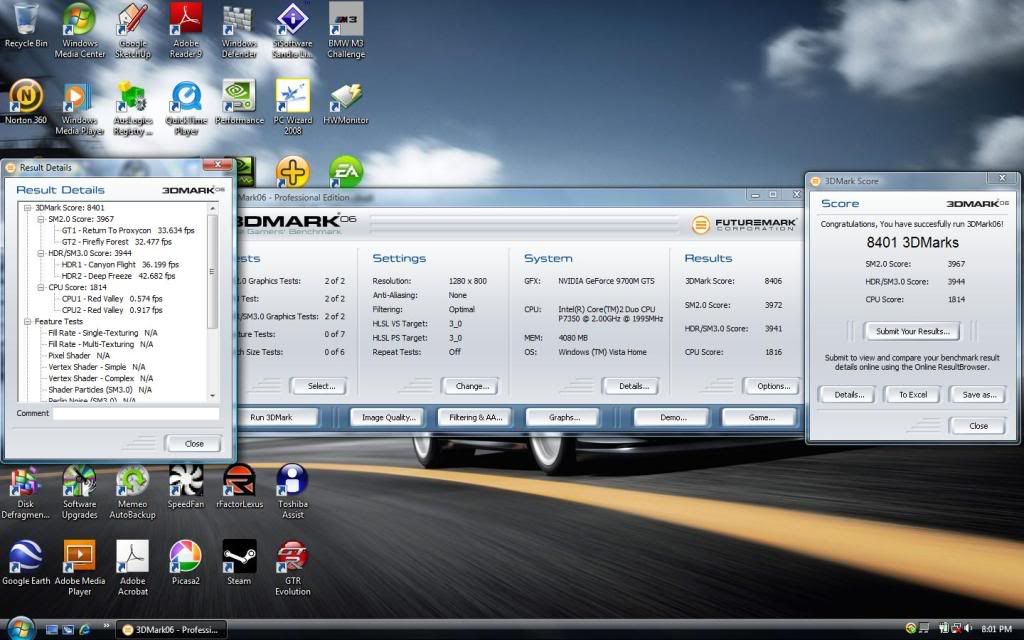Select the Pixel Shader feature test row
This screenshot has width=1024, height=640.
click(x=79, y=356)
